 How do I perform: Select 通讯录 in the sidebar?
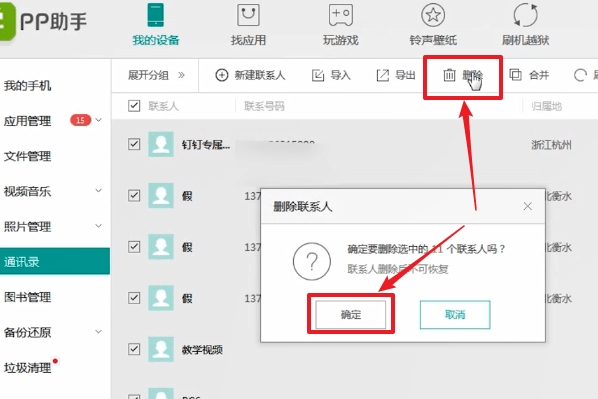[x=55, y=261]
